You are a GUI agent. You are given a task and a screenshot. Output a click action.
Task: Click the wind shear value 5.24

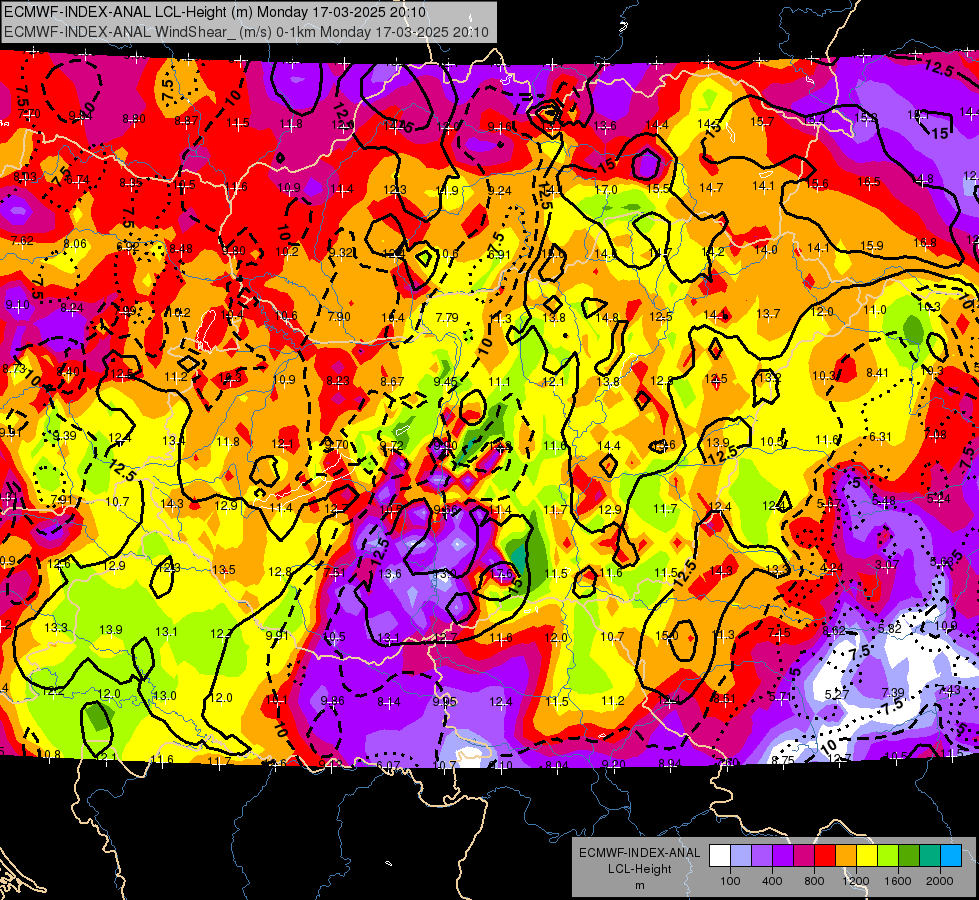938,498
